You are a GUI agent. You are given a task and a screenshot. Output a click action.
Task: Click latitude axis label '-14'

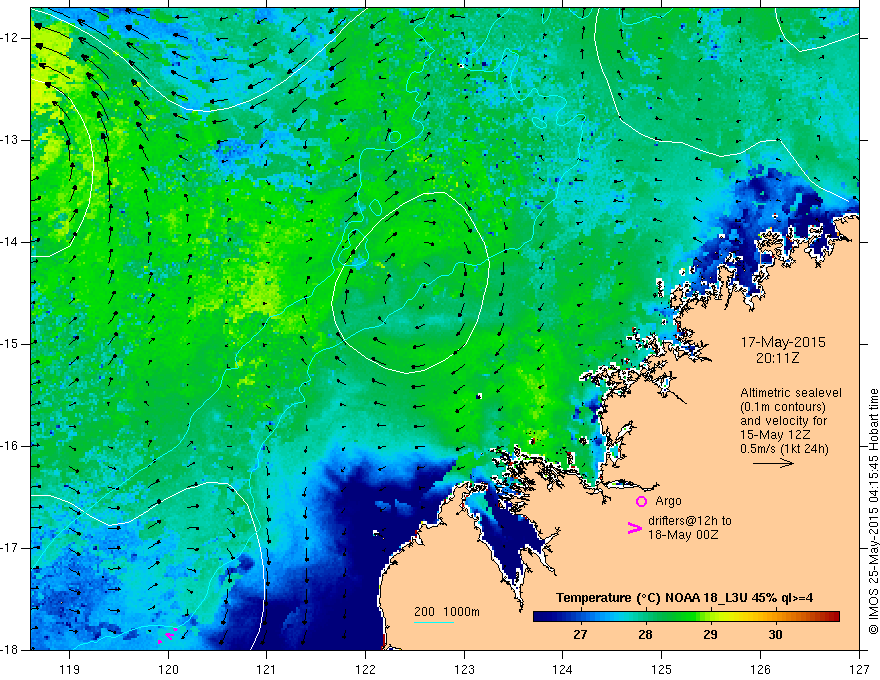point(10,242)
